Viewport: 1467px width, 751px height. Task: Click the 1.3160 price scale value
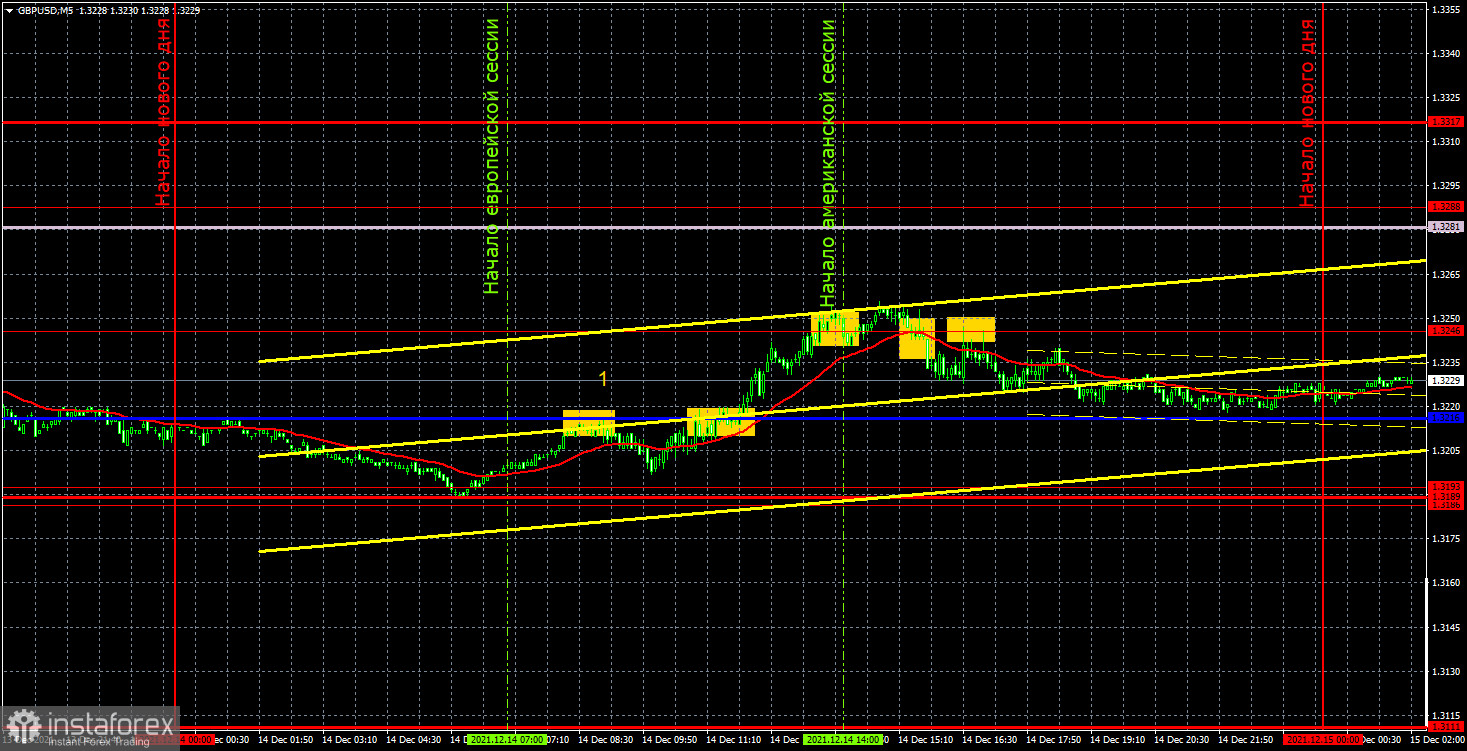[x=1445, y=583]
